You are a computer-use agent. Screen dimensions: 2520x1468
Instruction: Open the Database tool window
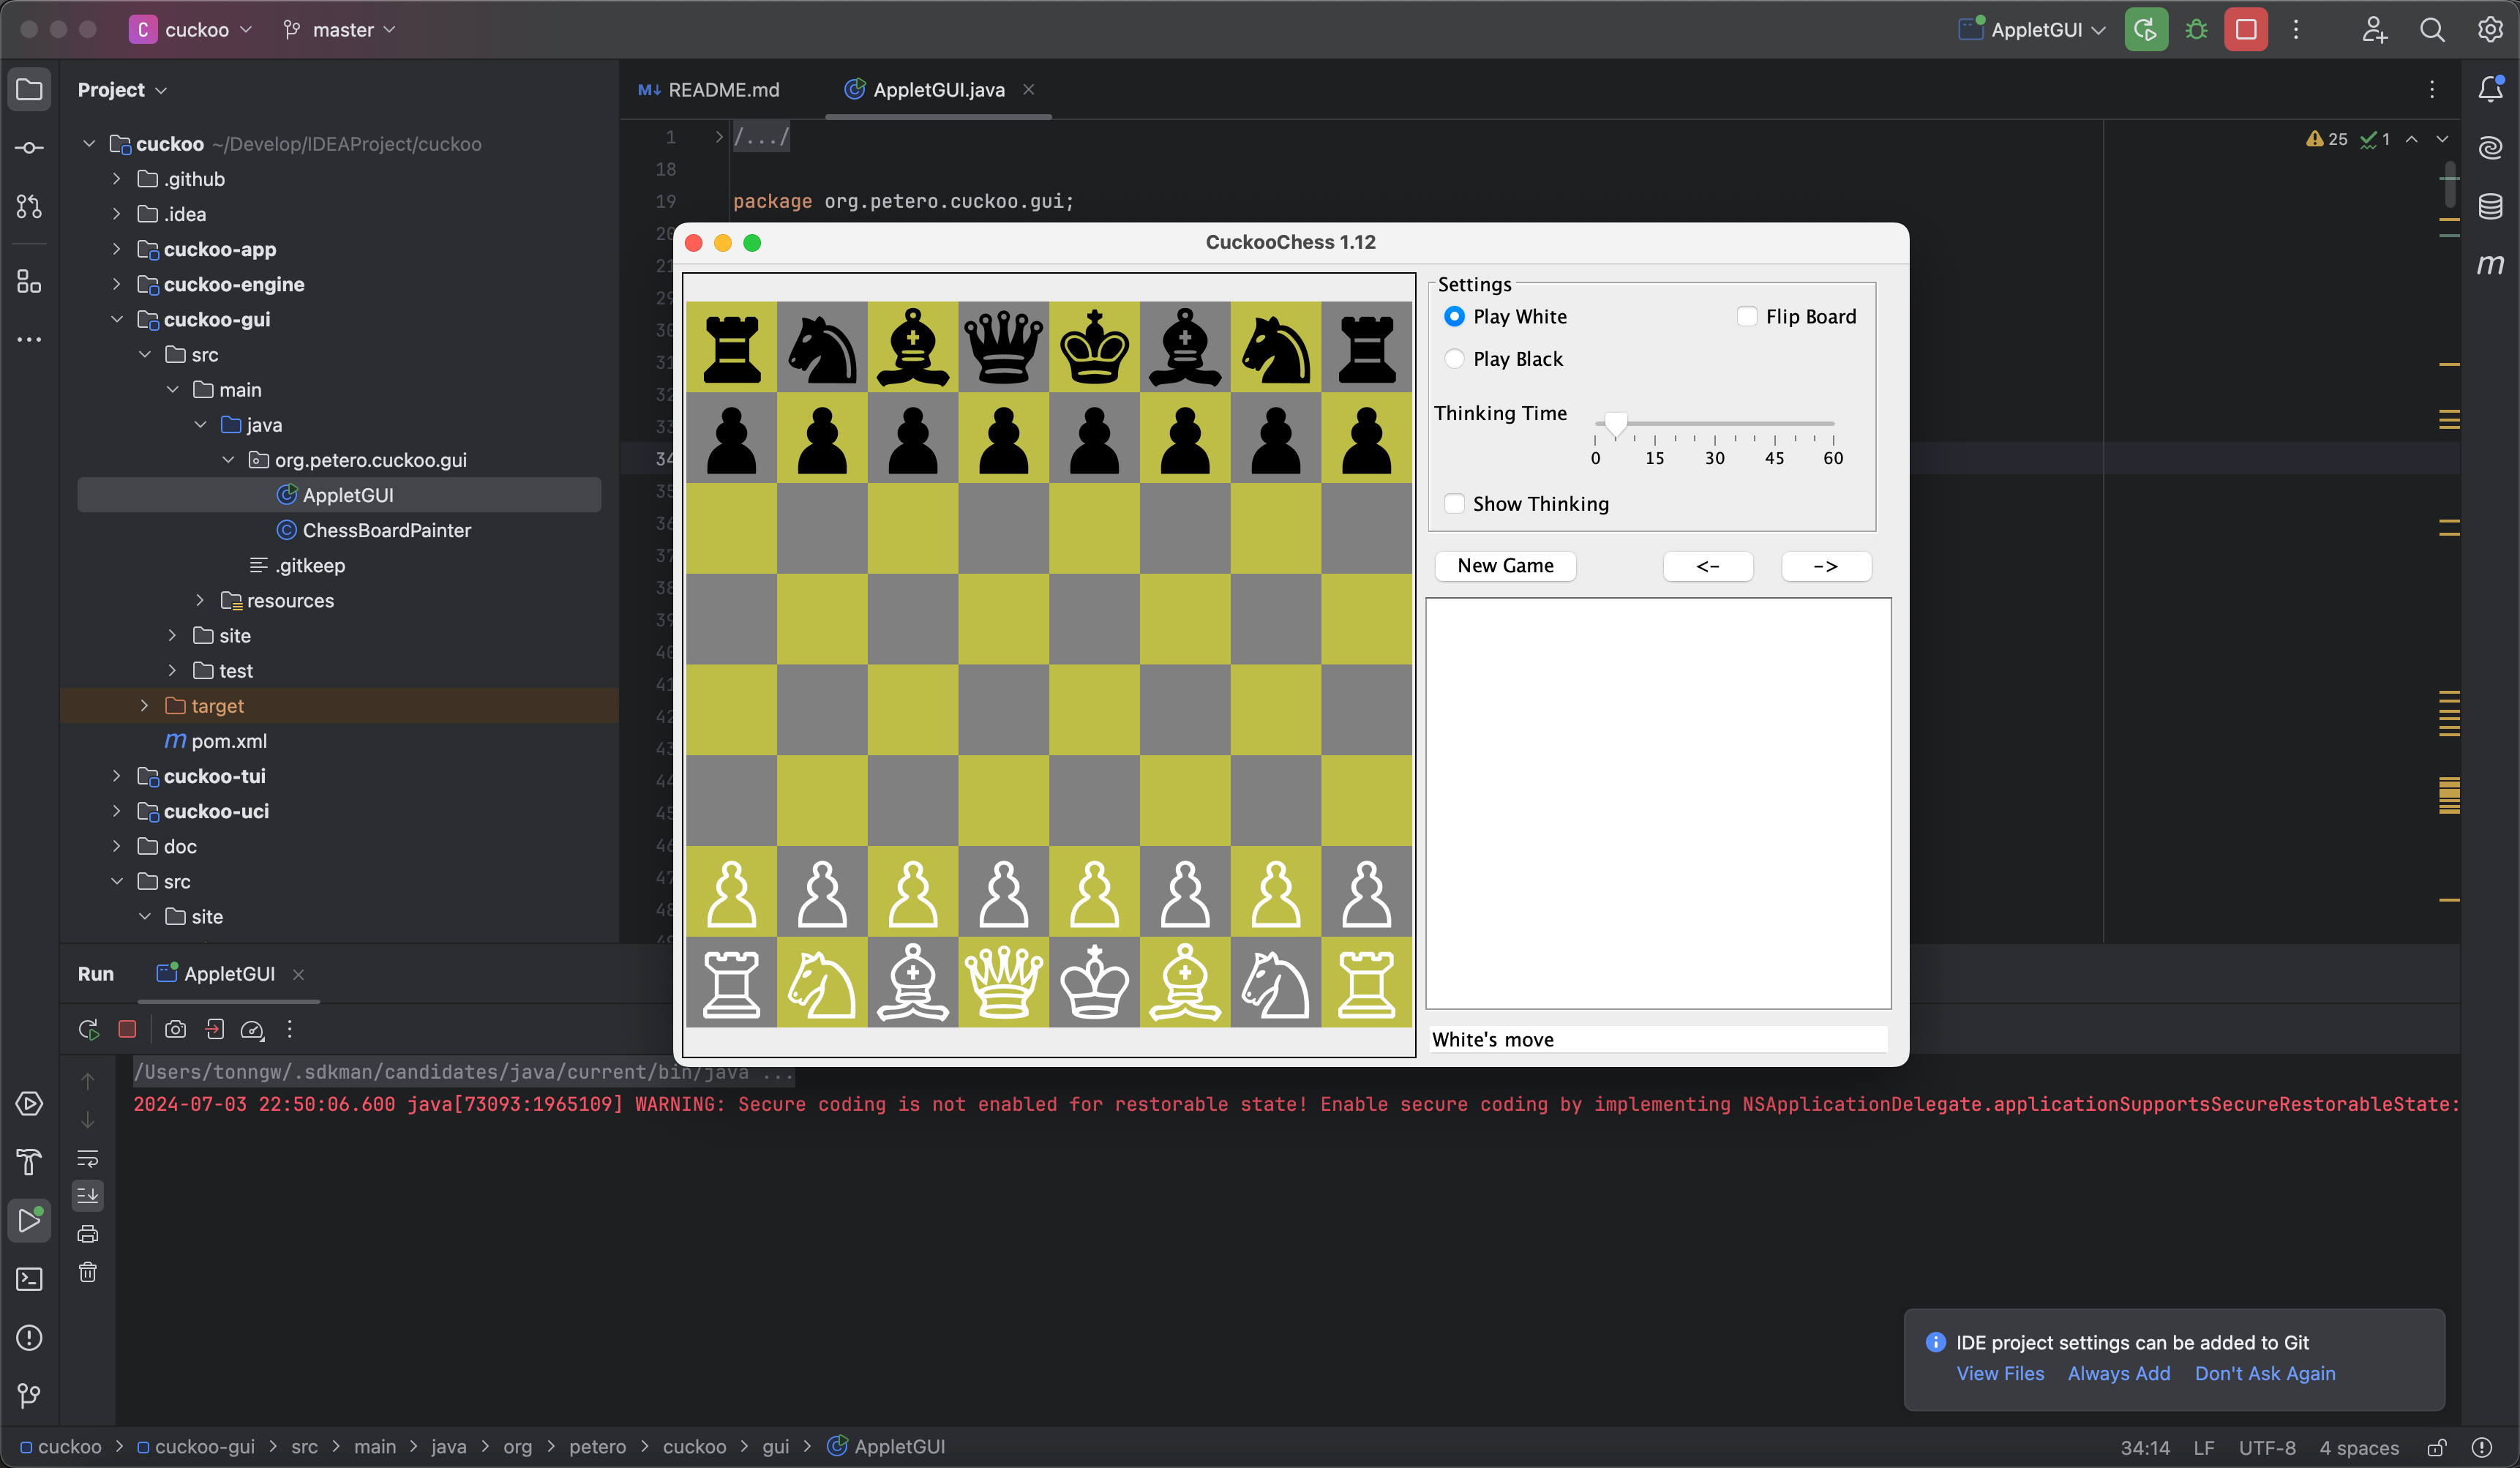click(2489, 206)
